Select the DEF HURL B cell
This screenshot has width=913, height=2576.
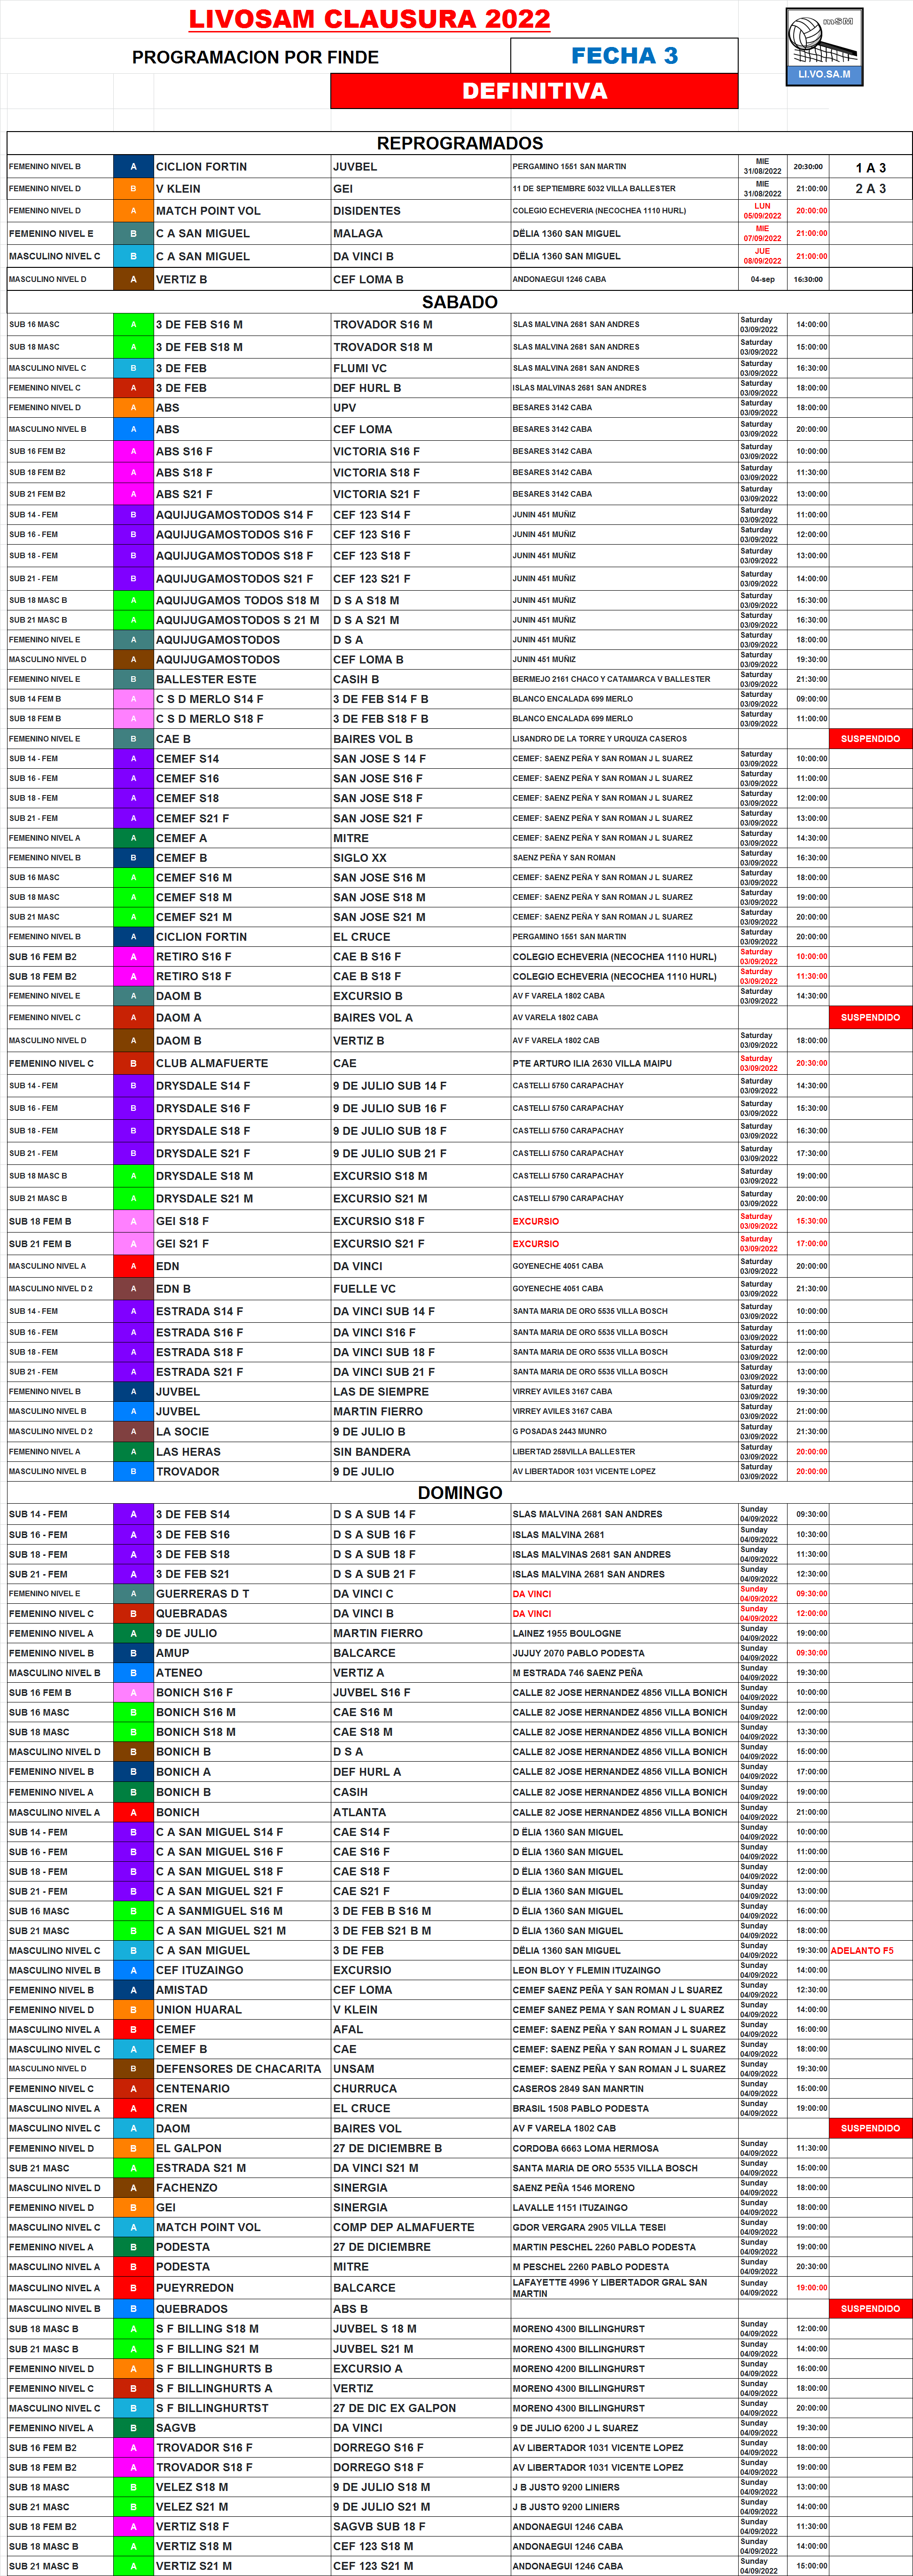(x=420, y=388)
